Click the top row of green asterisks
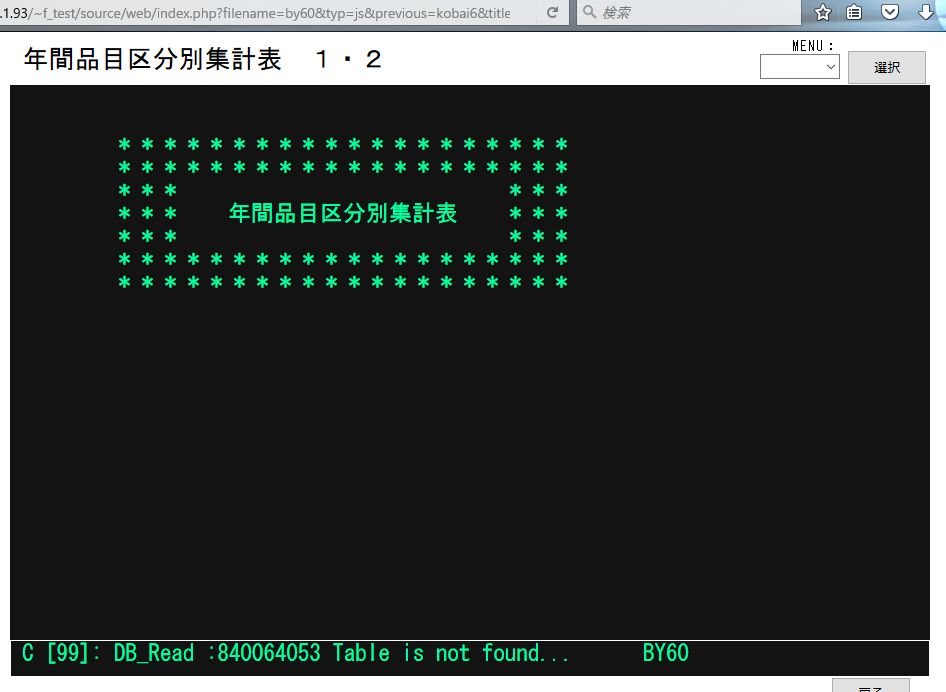This screenshot has width=946, height=692. [343, 145]
